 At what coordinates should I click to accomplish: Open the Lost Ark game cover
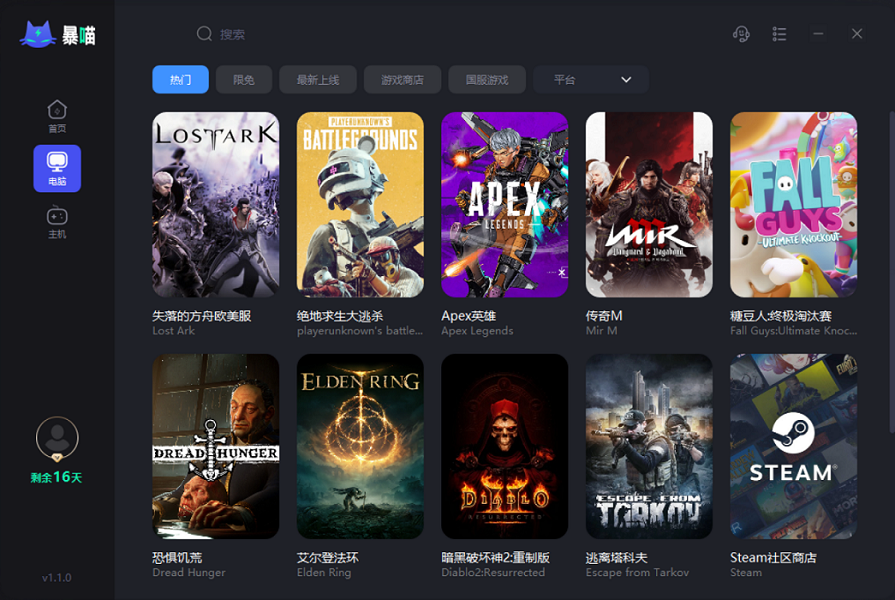coord(216,204)
